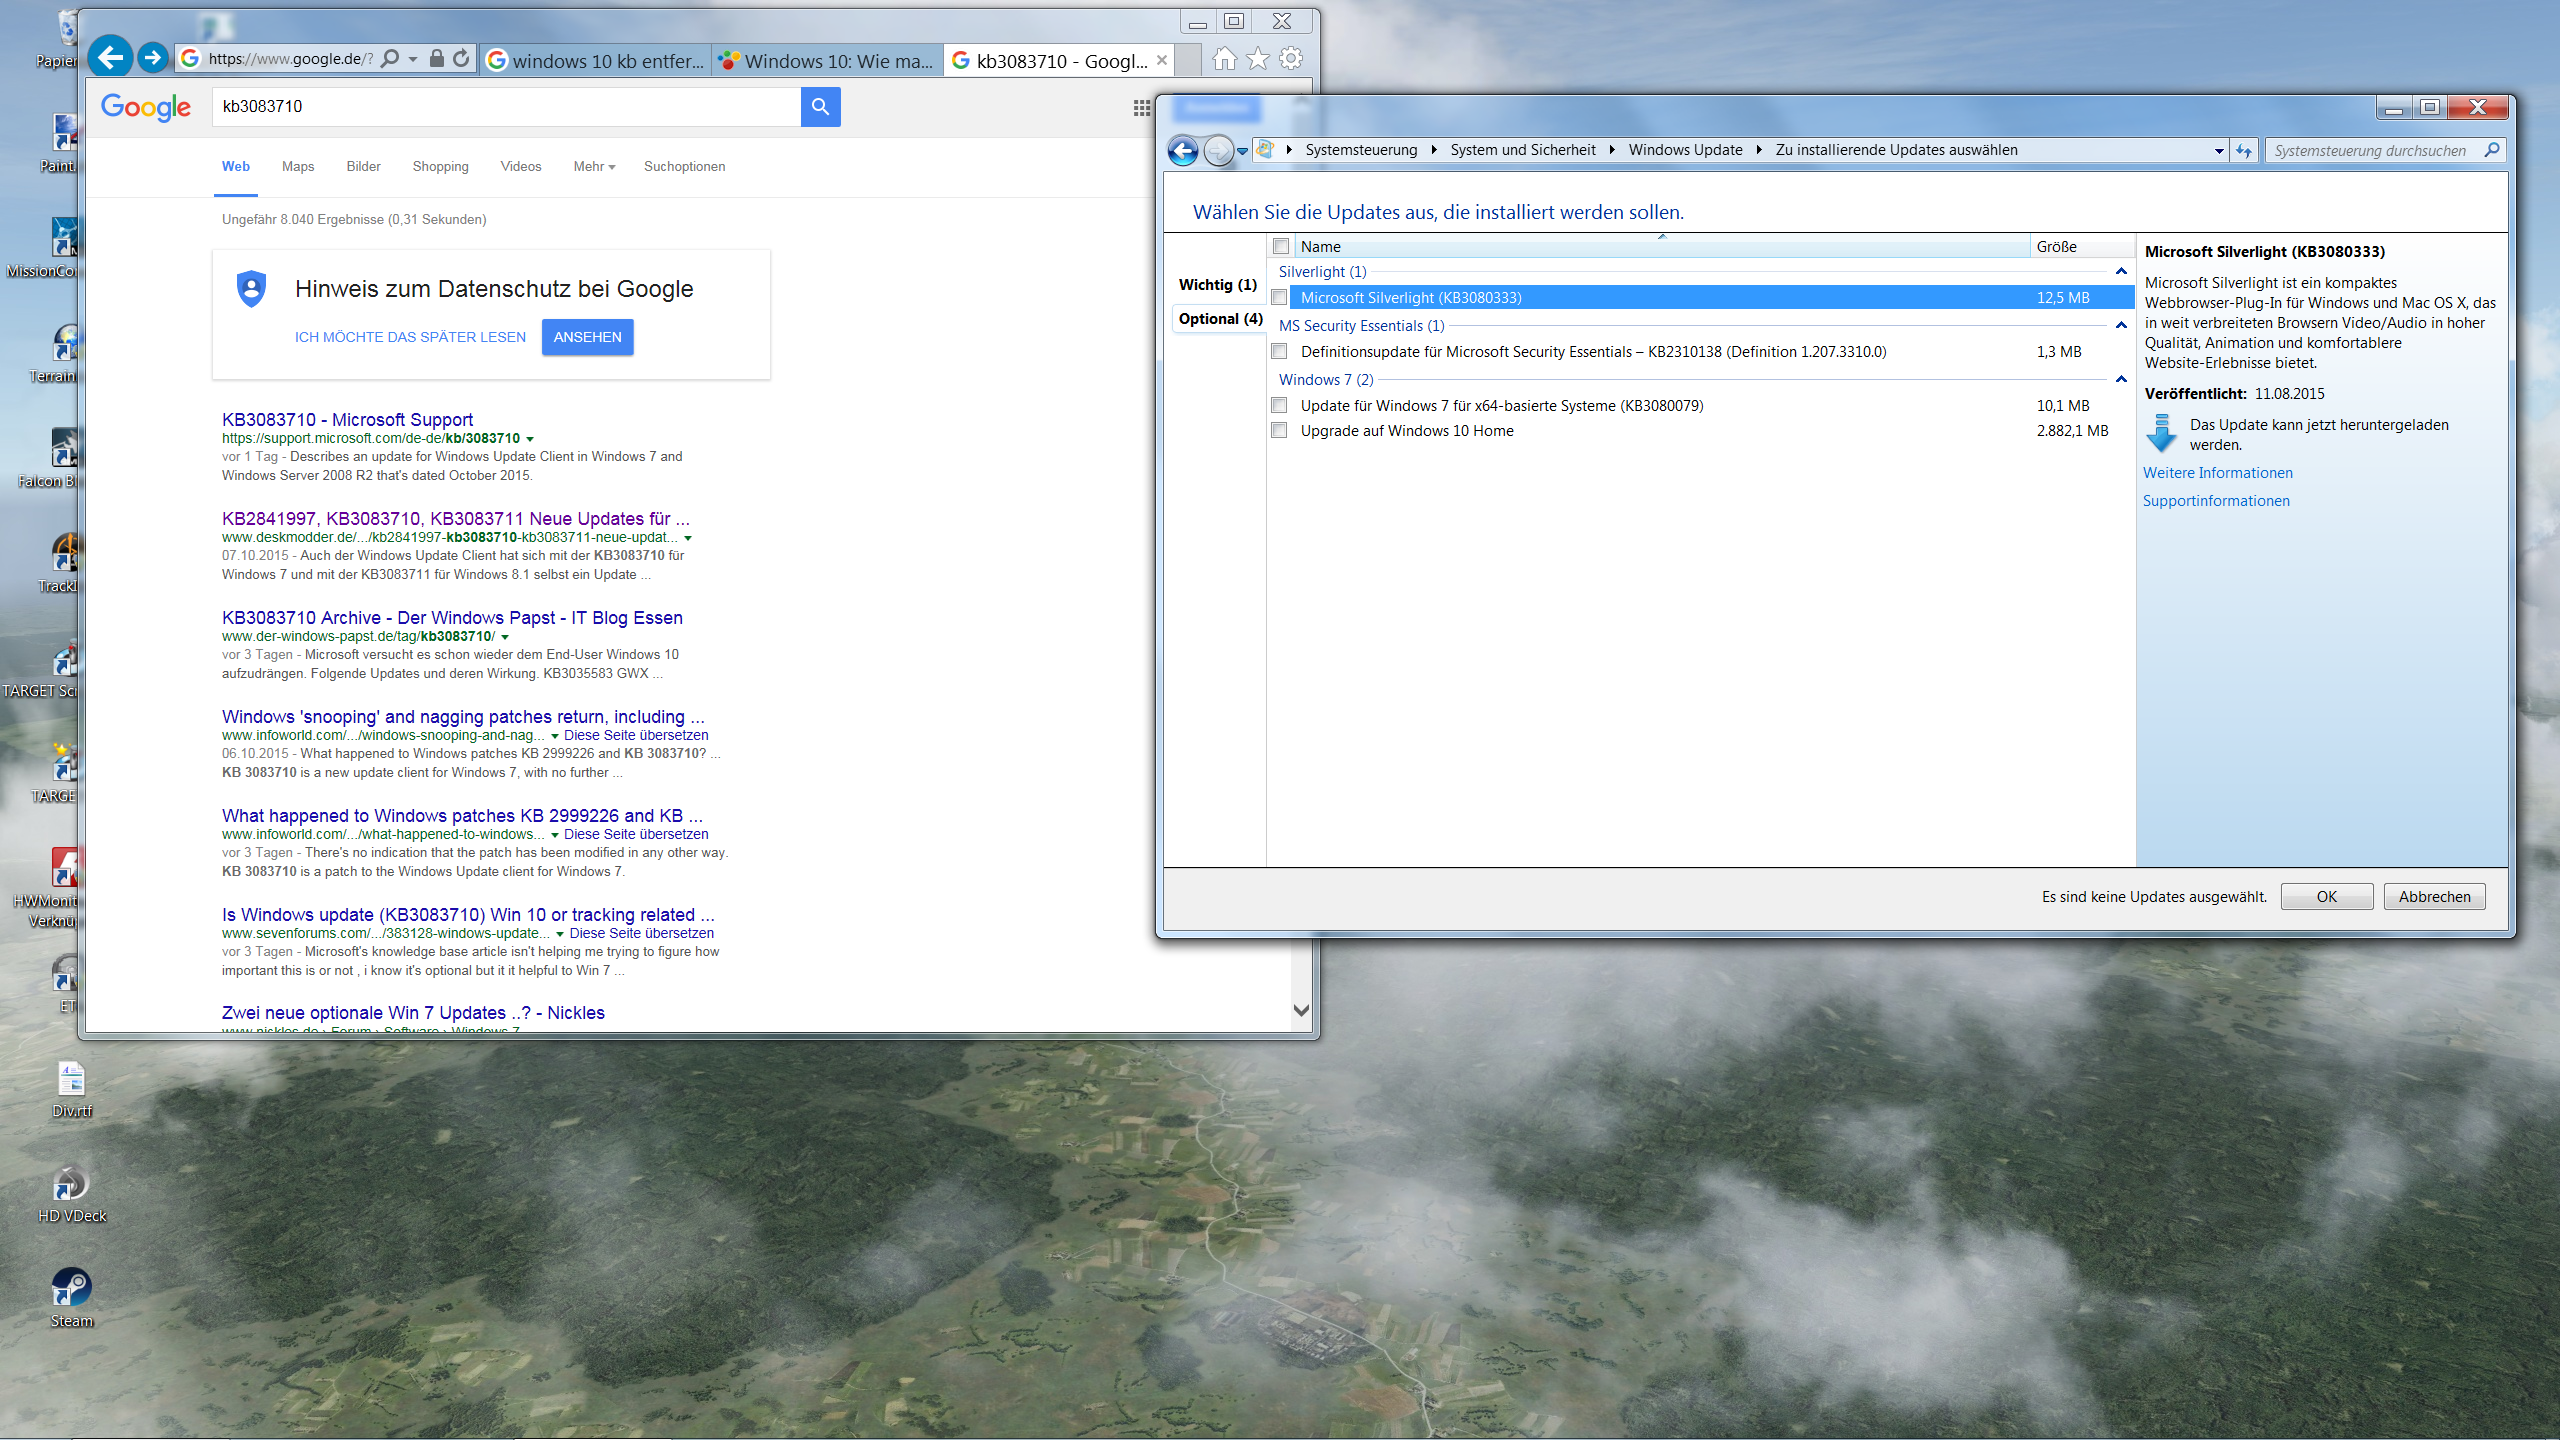Open Bilder search tab
The width and height of the screenshot is (2560, 1440).
coord(363,167)
